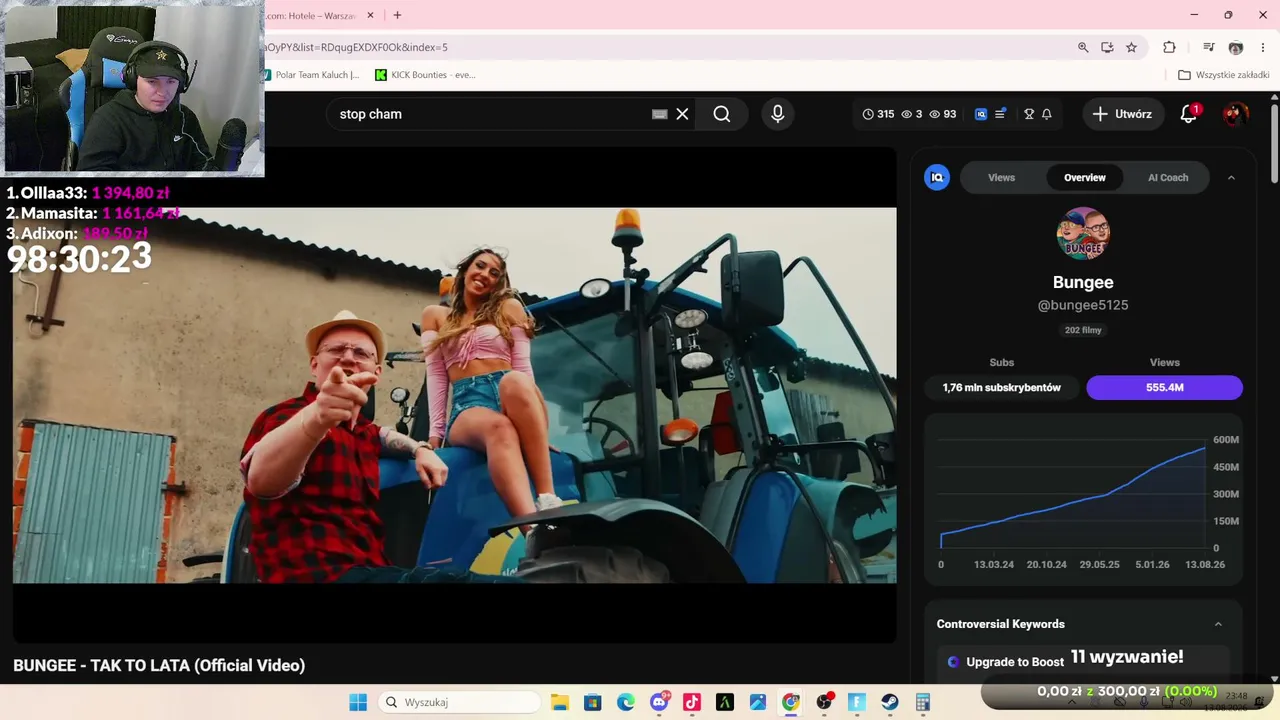Image resolution: width=1280 pixels, height=720 pixels.
Task: Open Discord from the taskbar
Action: click(x=659, y=702)
